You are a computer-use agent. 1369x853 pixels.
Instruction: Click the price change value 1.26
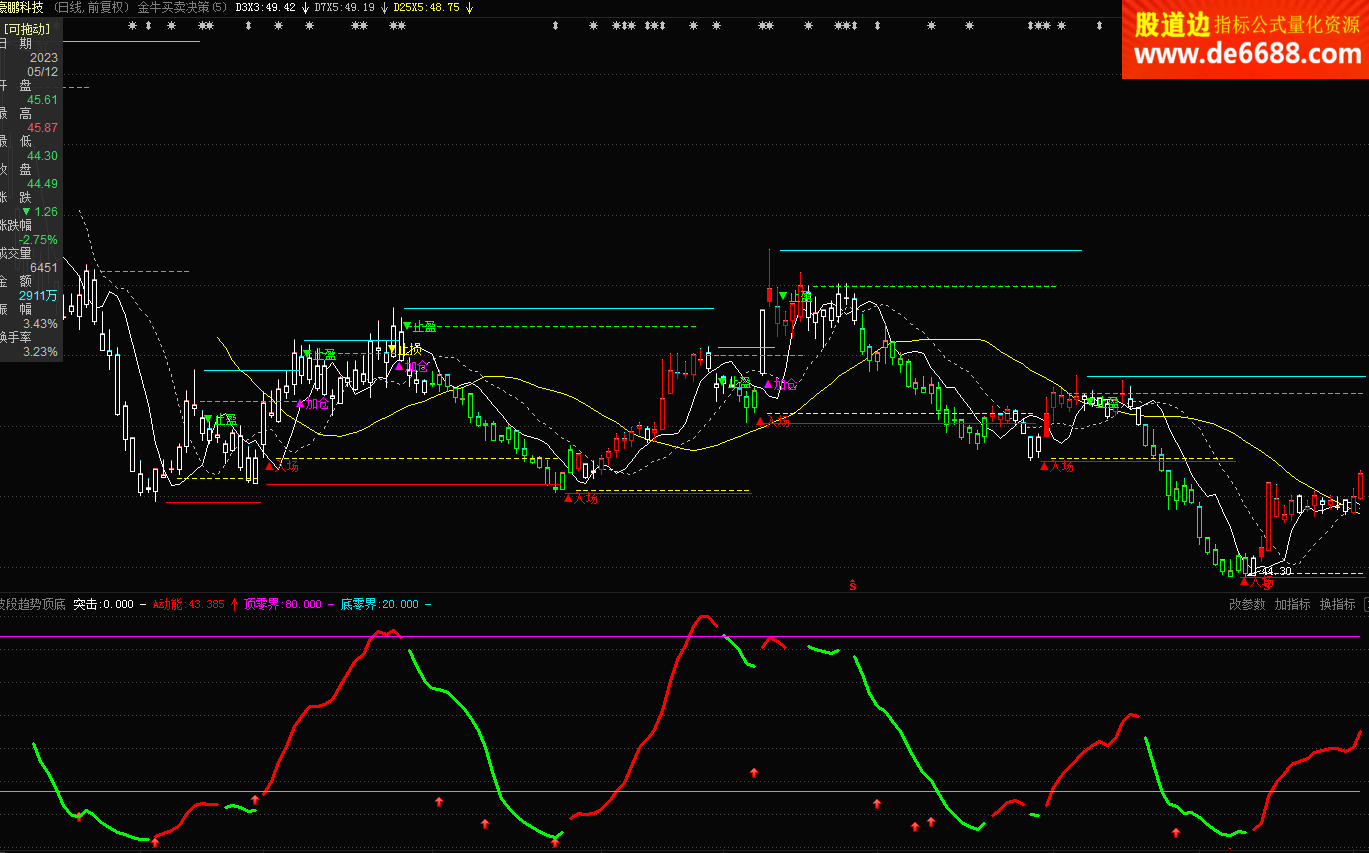point(46,212)
